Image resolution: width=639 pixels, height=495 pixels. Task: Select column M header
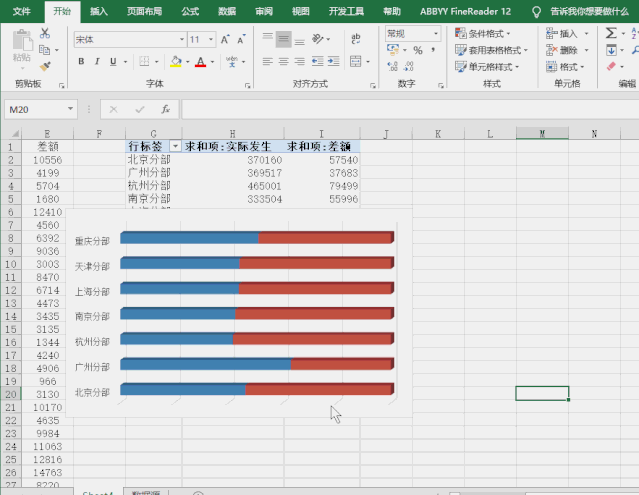tap(542, 133)
